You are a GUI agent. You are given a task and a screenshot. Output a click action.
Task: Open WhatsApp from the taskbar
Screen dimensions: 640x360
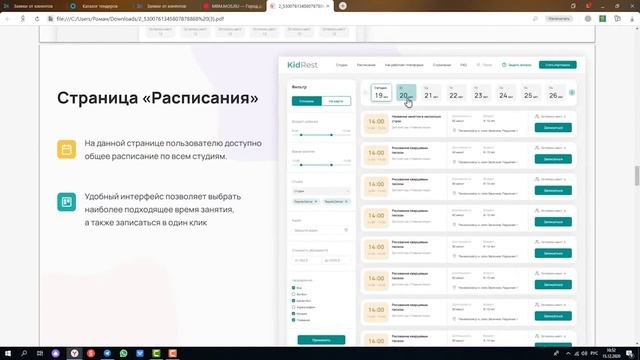tap(124, 353)
